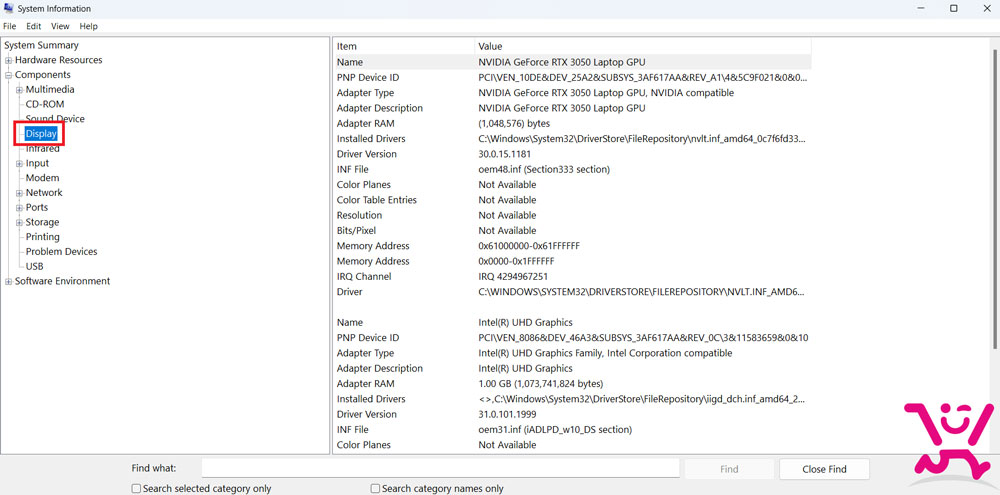
Task: Select the NVIDIA GeForce RTX 3050 Name row
Action: click(x=573, y=62)
